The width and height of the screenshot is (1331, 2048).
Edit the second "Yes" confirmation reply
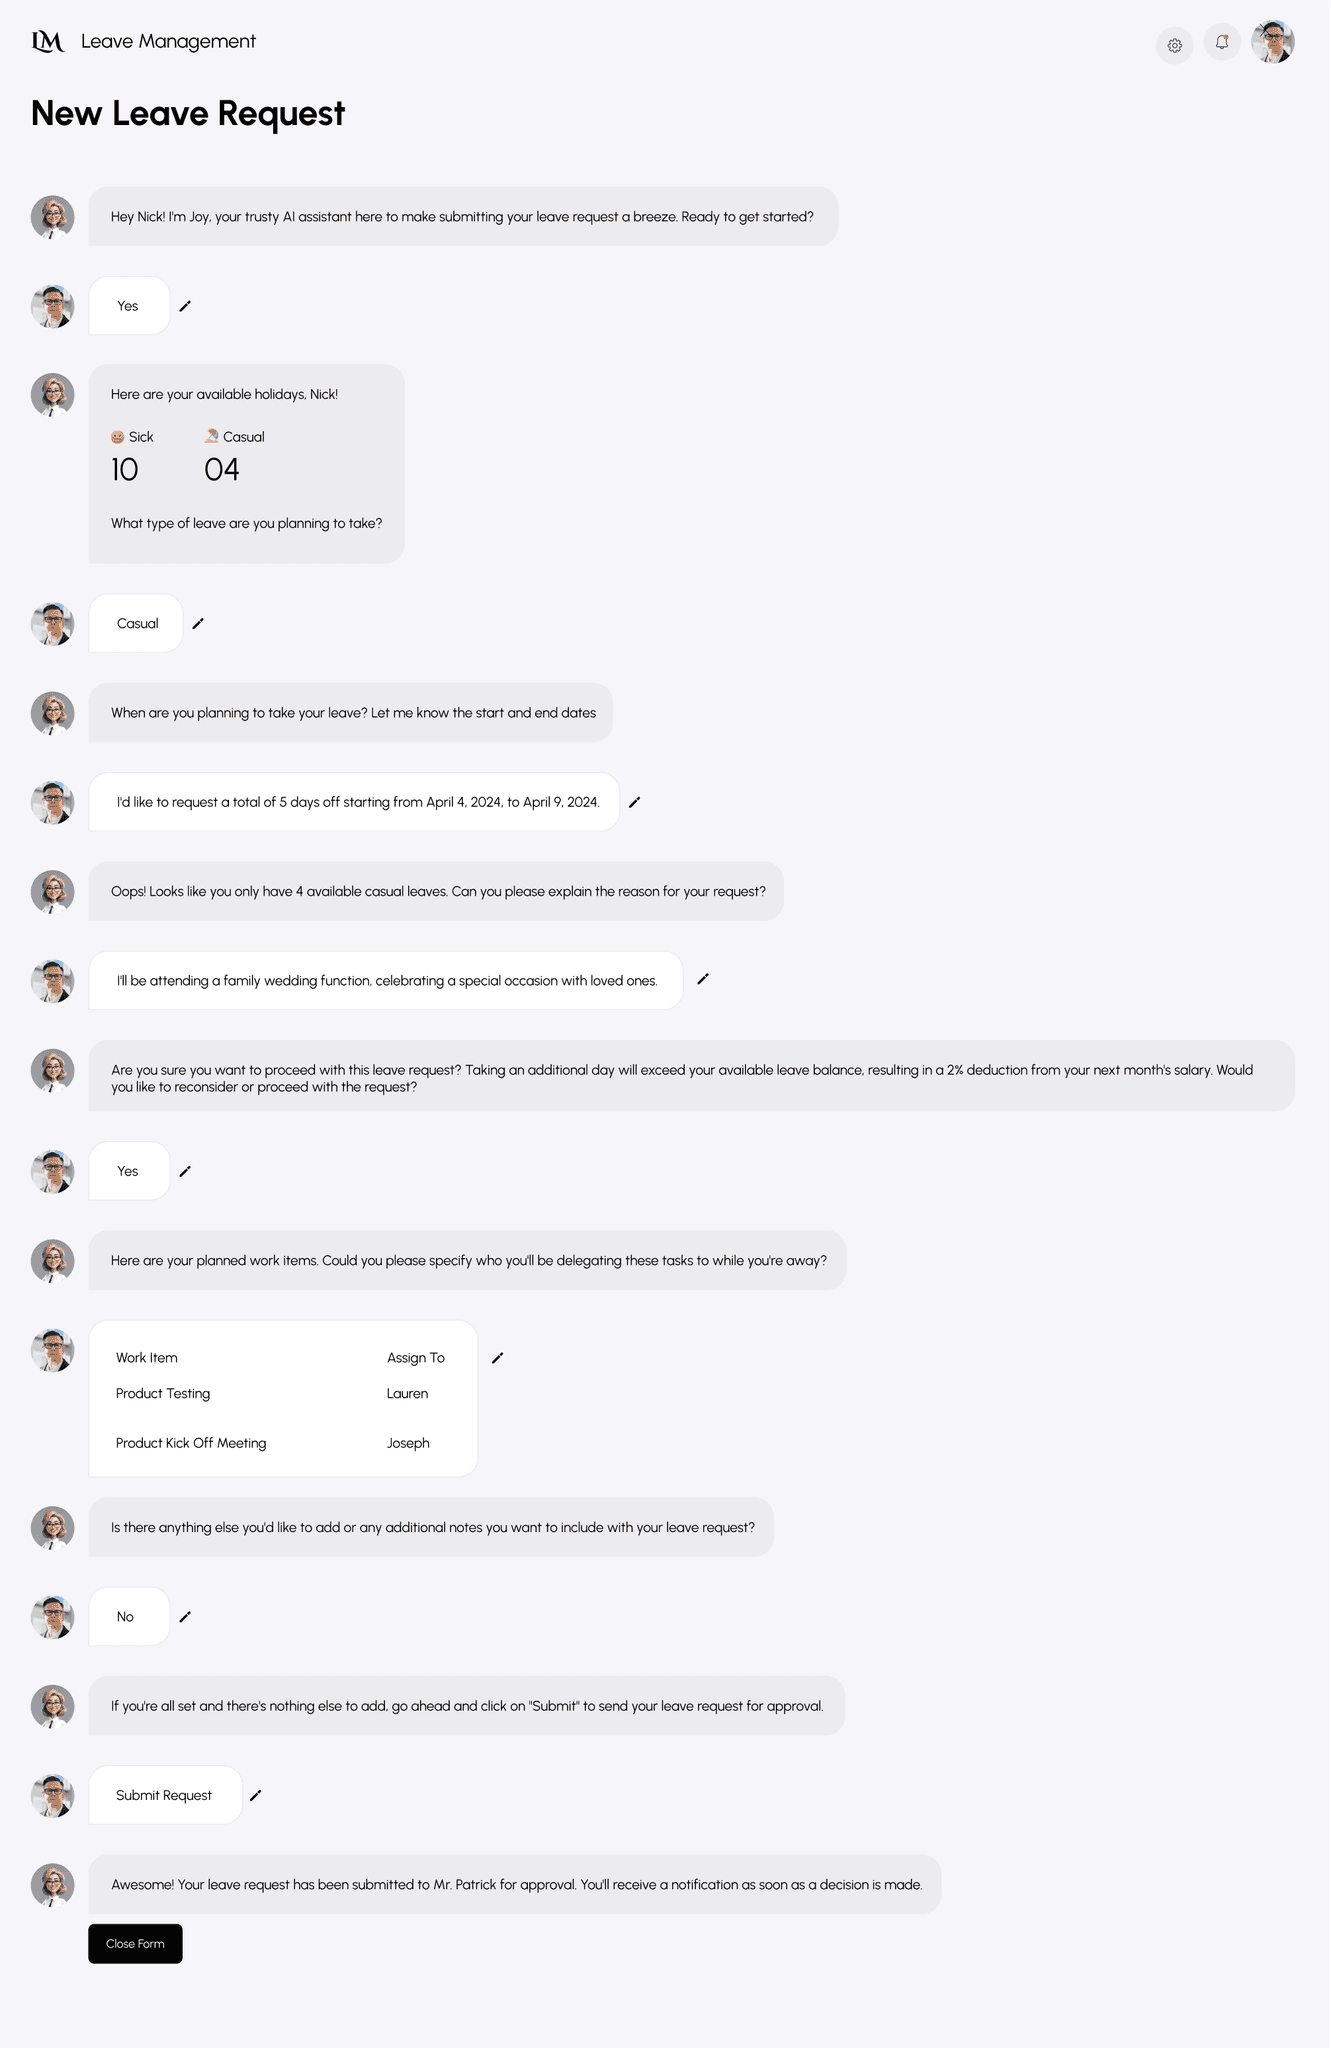[x=185, y=1171]
